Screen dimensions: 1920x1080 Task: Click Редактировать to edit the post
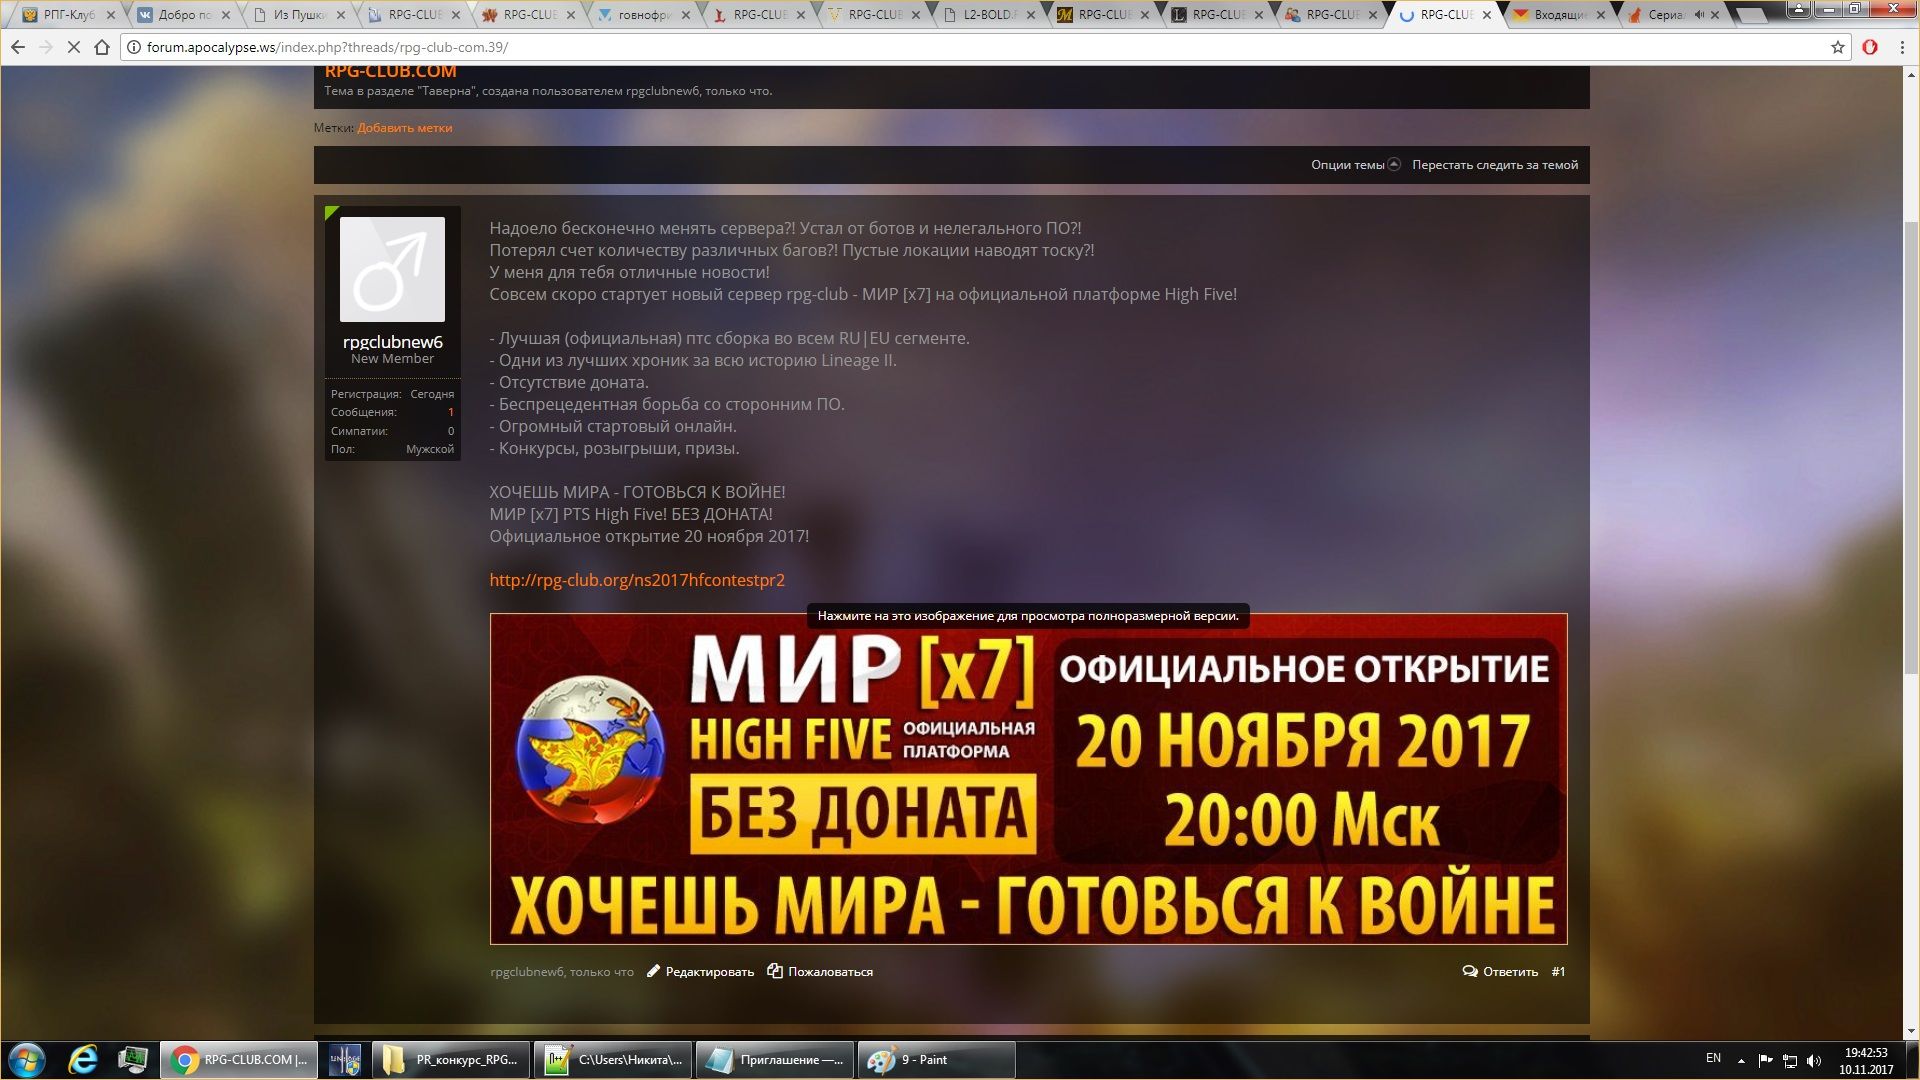point(700,972)
